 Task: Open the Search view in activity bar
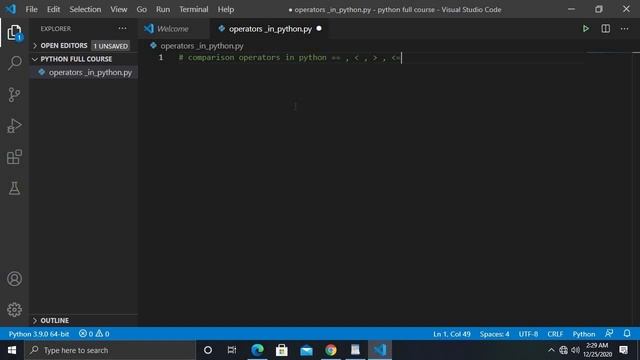coord(14,63)
